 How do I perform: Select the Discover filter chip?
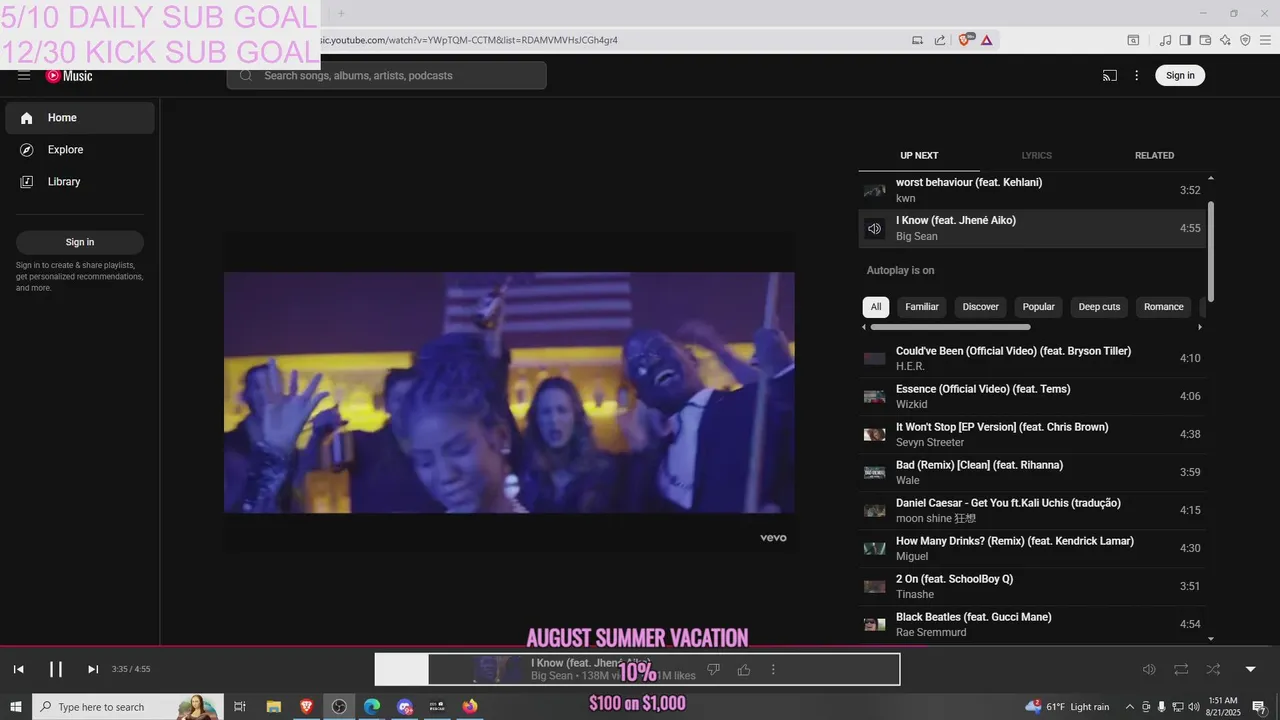click(981, 307)
